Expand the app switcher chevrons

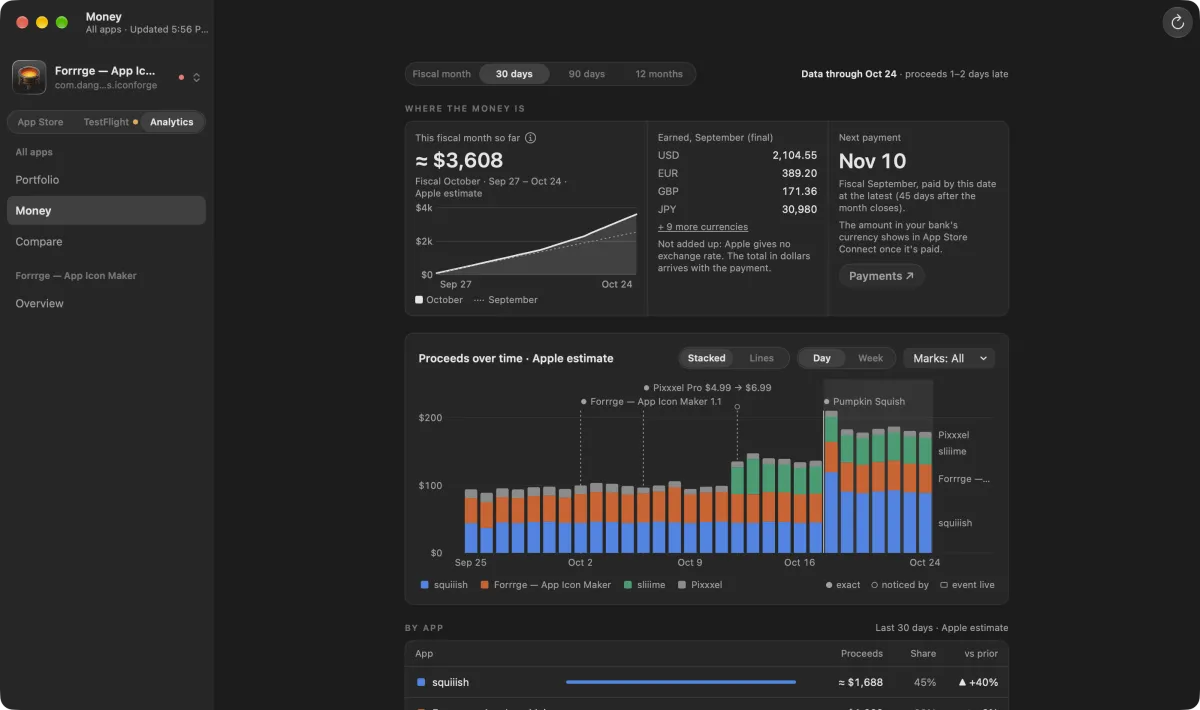tap(197, 77)
